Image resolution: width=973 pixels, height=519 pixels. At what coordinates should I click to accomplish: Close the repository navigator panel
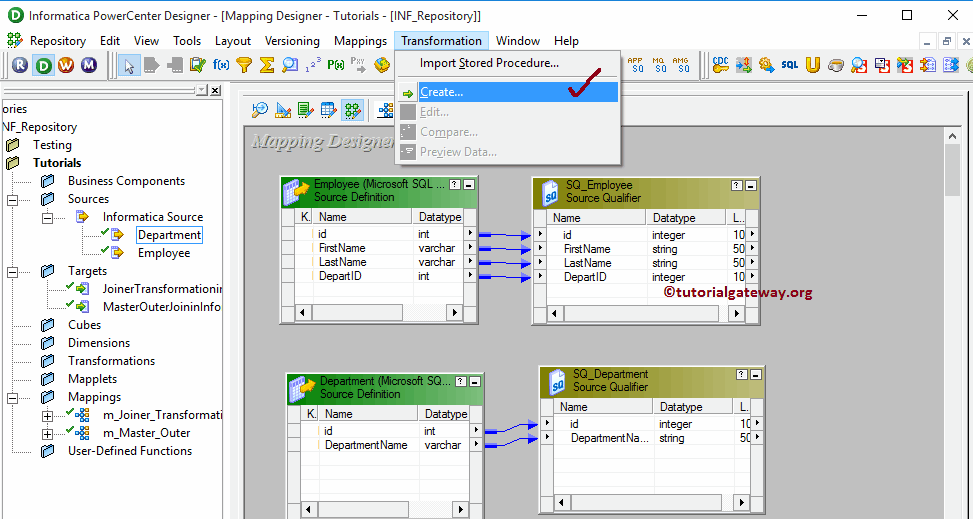(215, 91)
